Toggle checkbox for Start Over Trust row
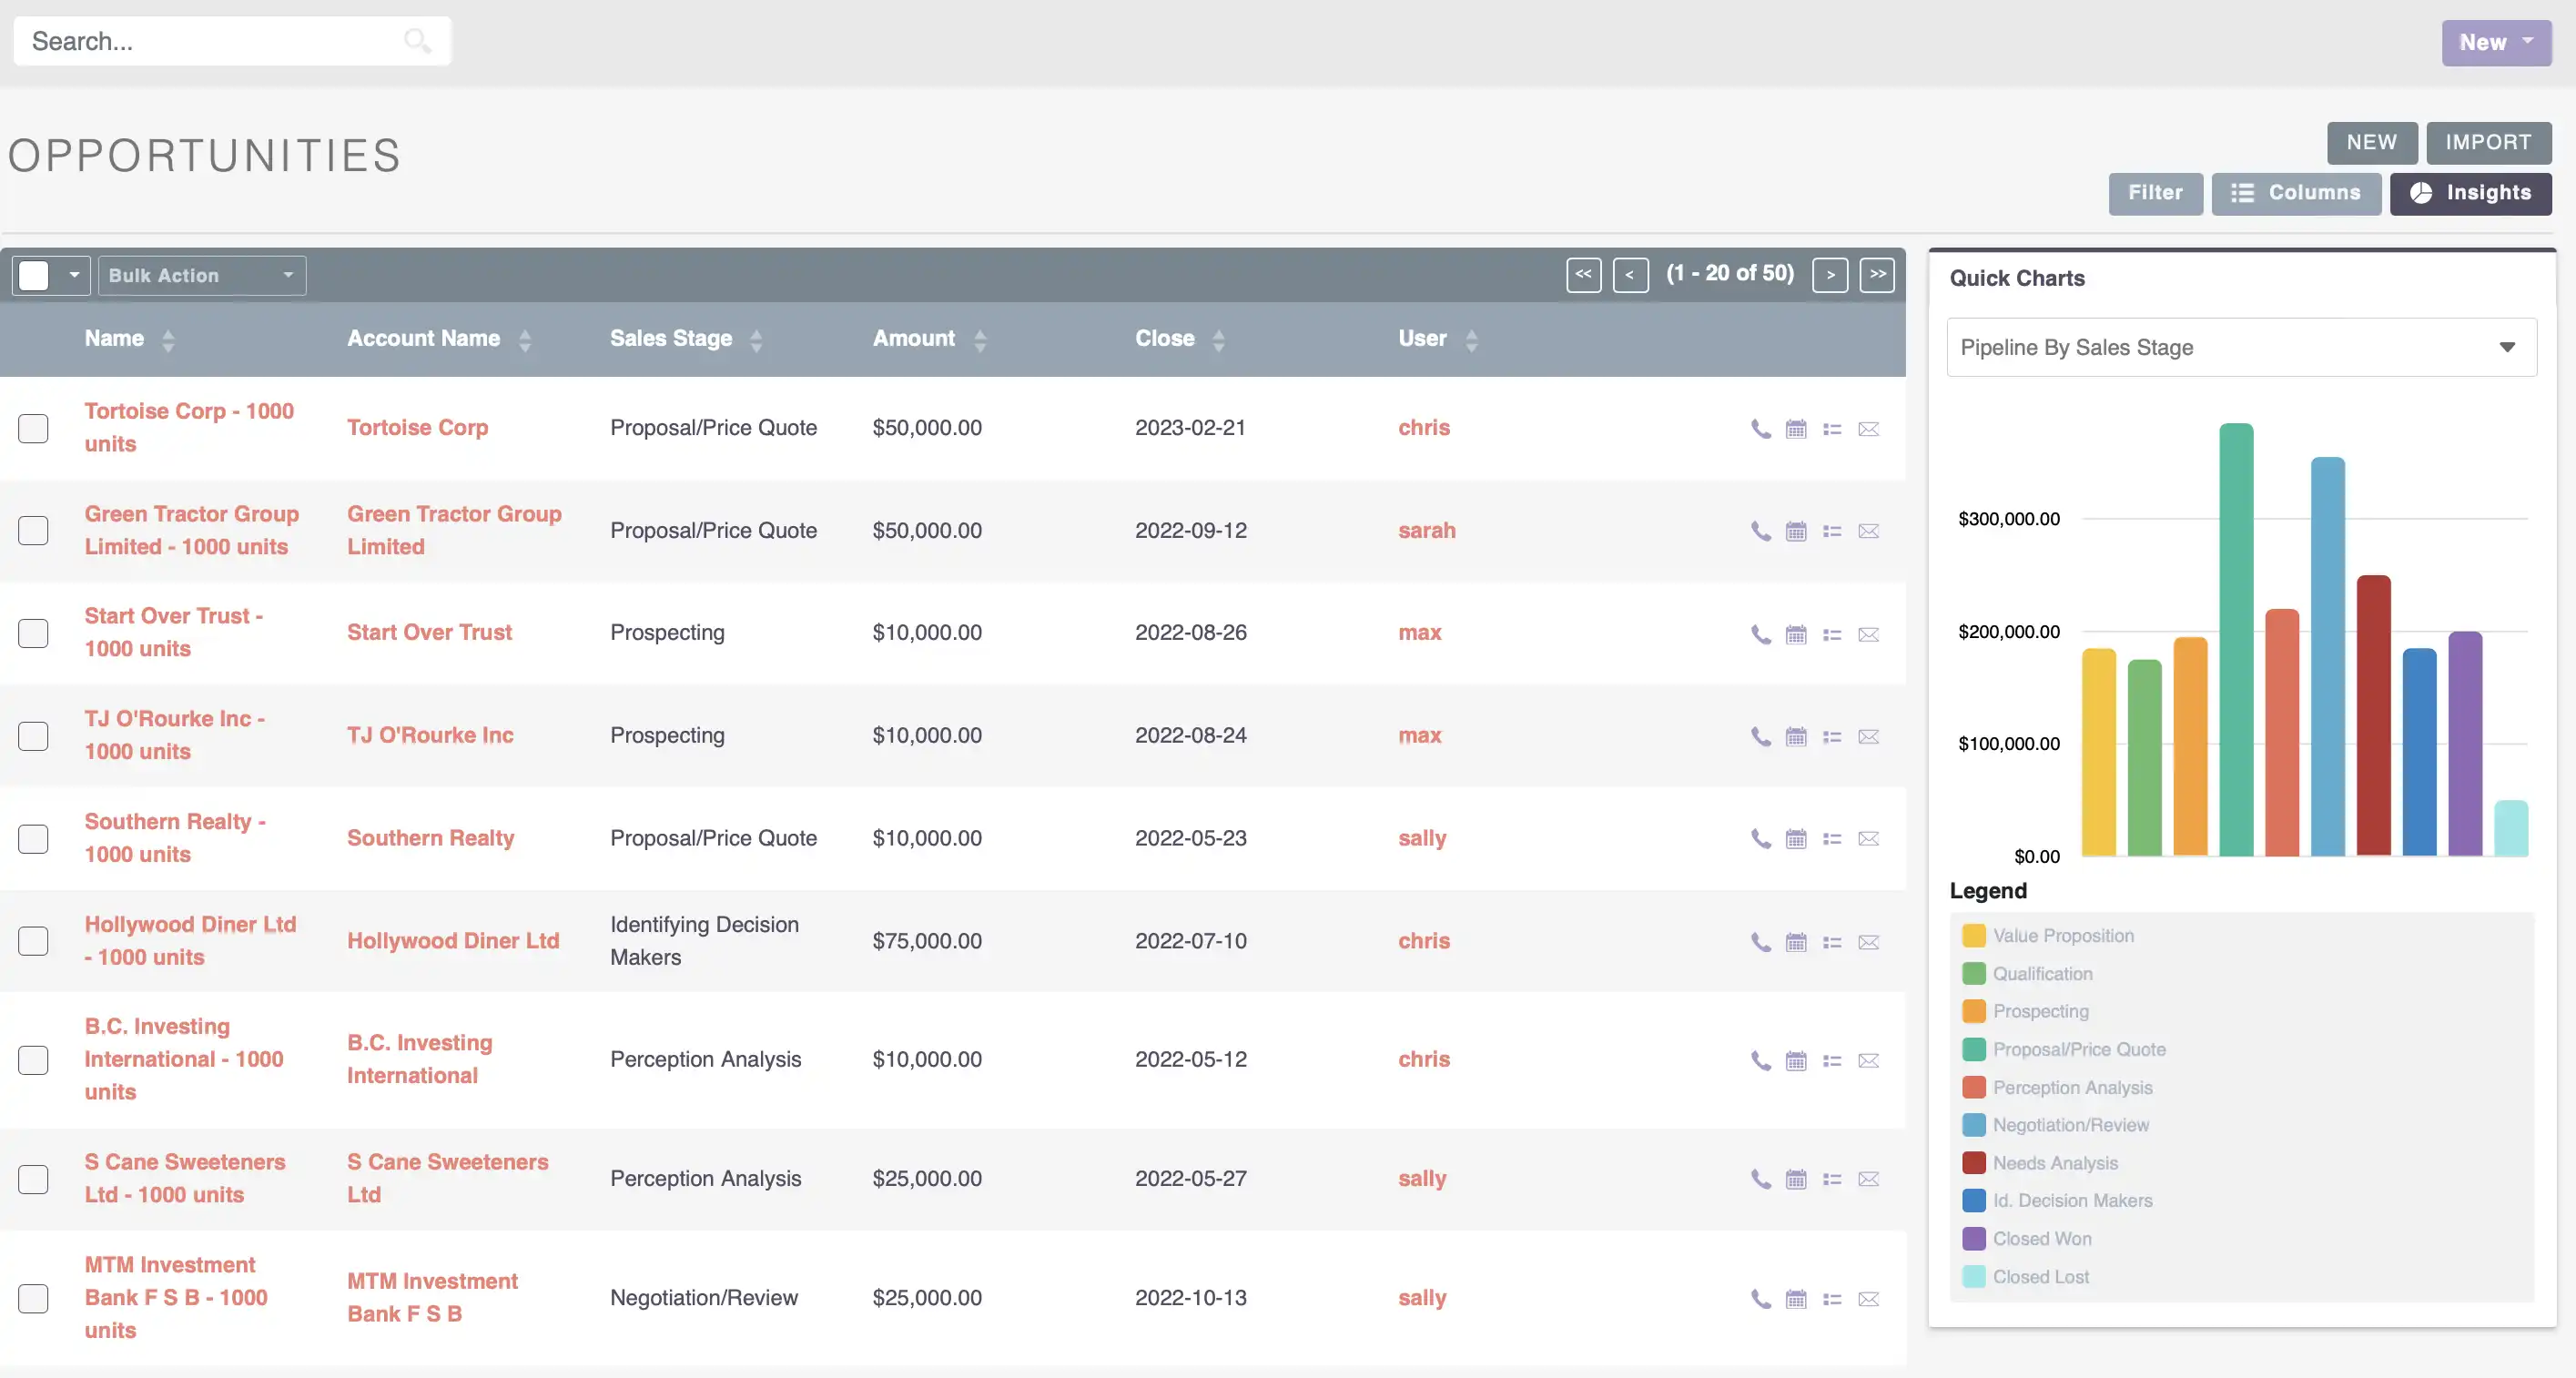This screenshot has height=1378, width=2576. coord(34,632)
